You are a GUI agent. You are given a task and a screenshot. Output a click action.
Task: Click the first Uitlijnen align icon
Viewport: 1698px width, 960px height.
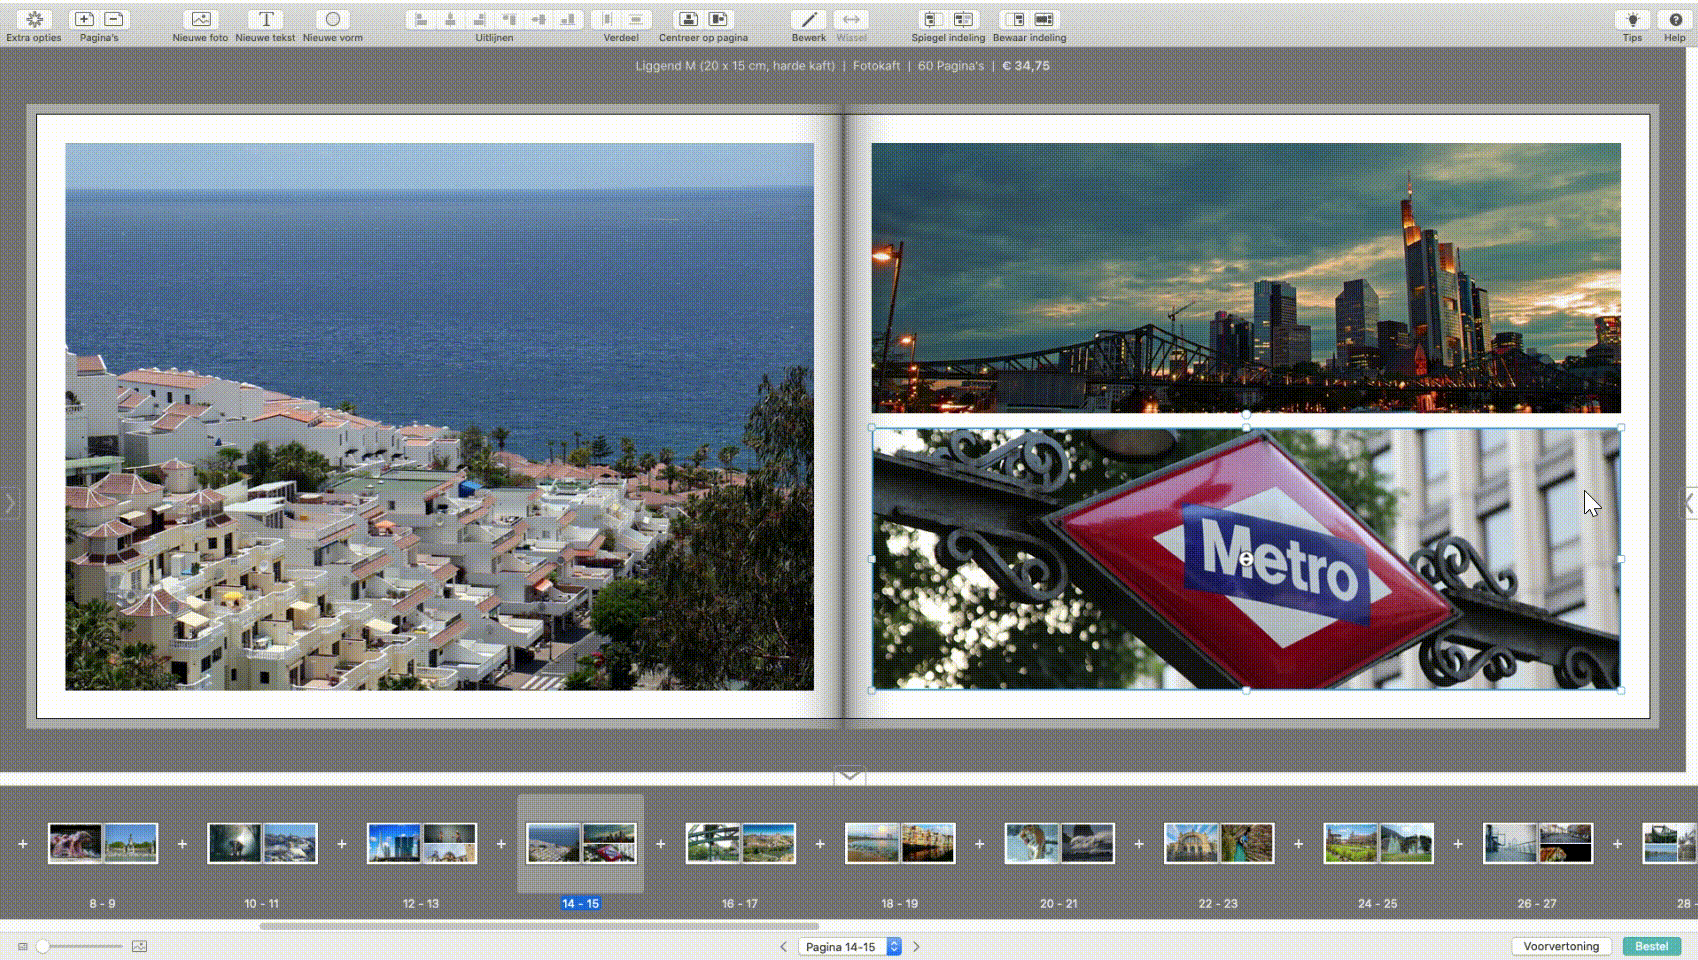point(421,19)
